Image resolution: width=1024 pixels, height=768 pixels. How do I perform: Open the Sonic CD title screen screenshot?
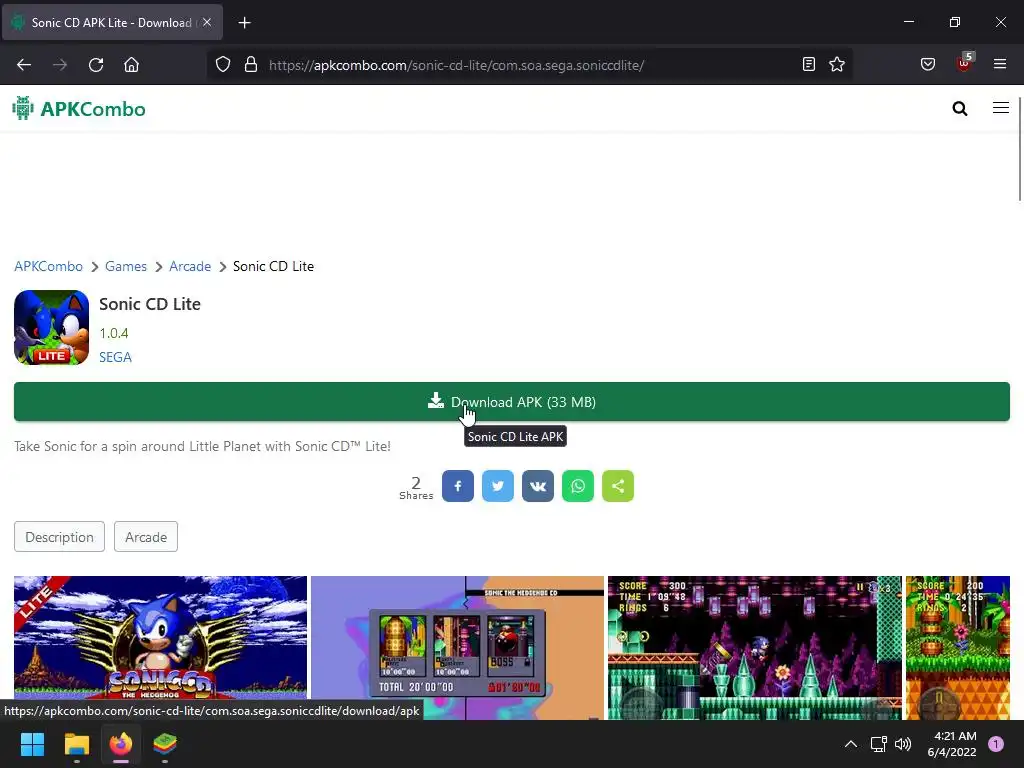160,648
